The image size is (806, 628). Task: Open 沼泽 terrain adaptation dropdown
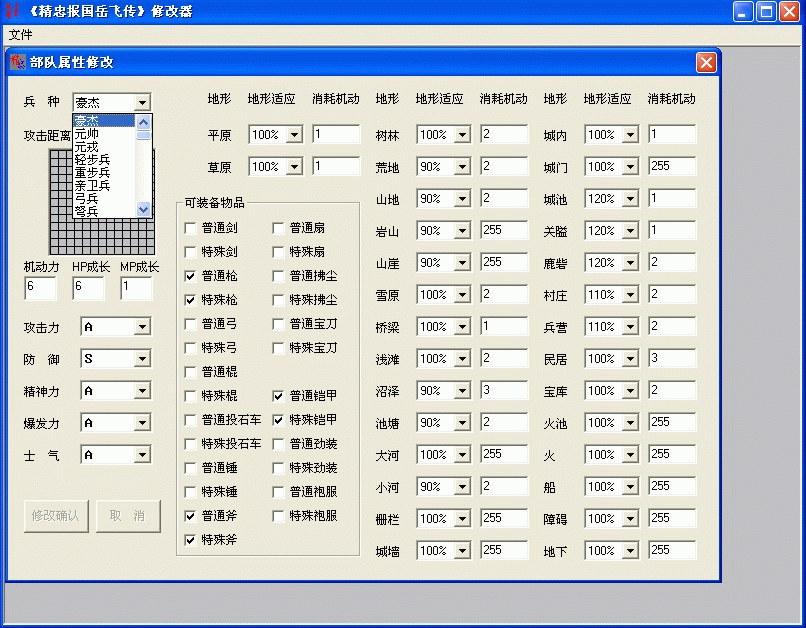pos(463,391)
